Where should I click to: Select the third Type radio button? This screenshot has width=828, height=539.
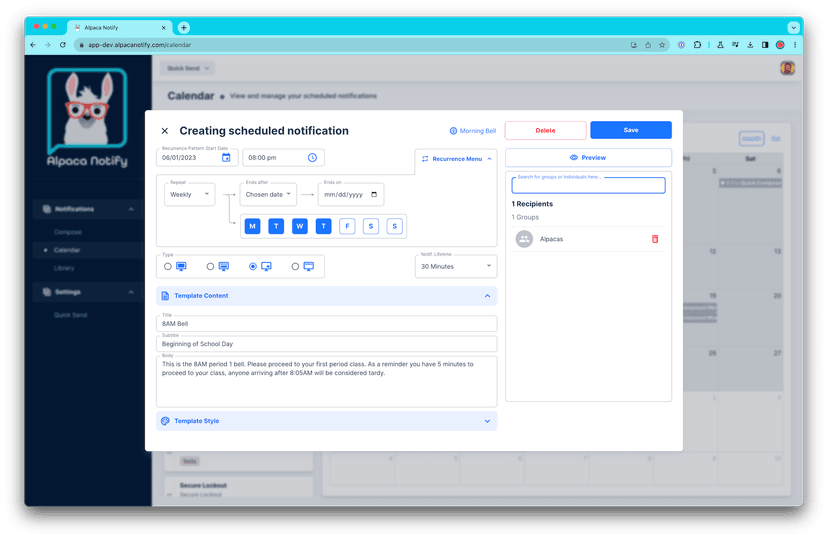(253, 267)
